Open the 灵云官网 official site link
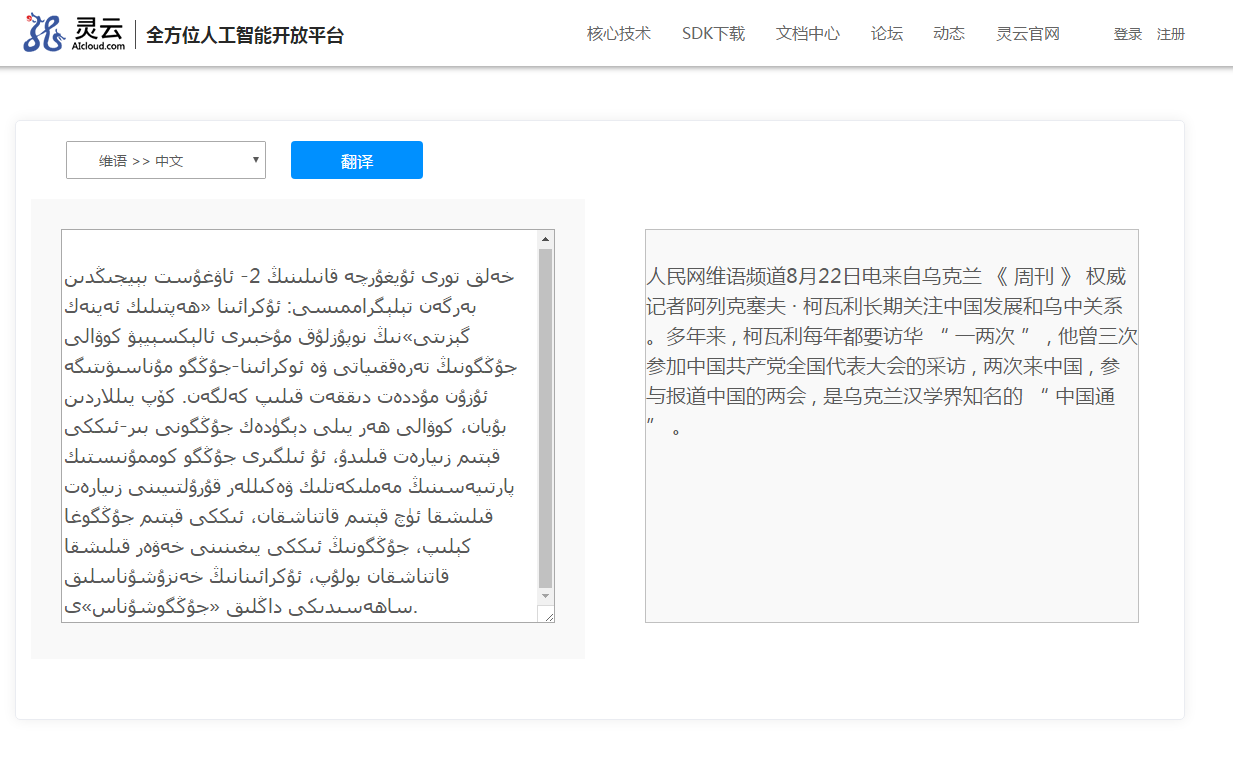Screen dimensions: 1233x759 1027,34
